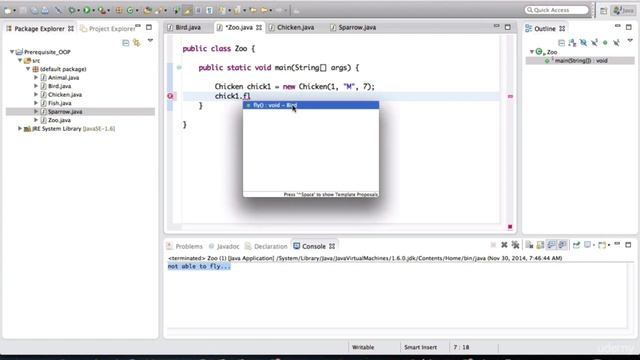The image size is (640, 360).
Task: Click the Zoo class icon in Outline
Action: pyautogui.click(x=540, y=52)
